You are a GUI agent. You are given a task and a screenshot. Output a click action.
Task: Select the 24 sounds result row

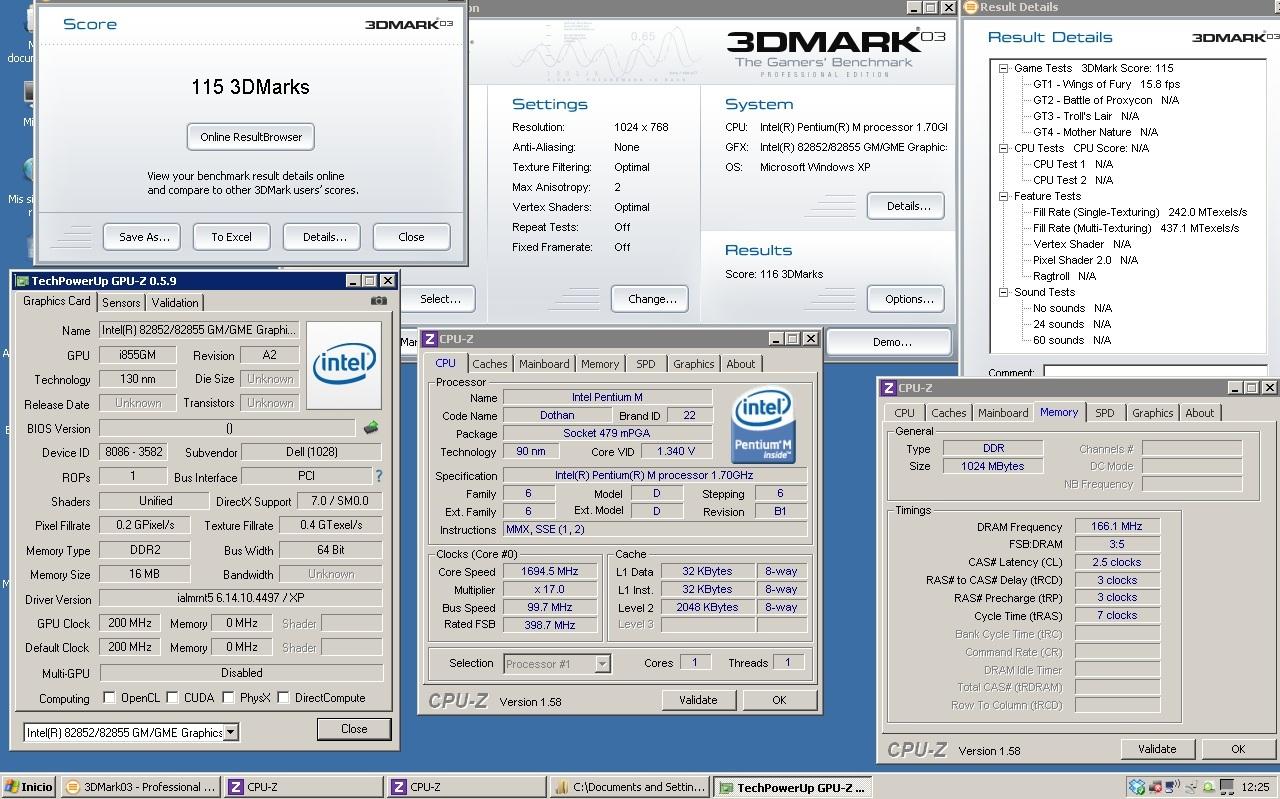pos(1072,324)
